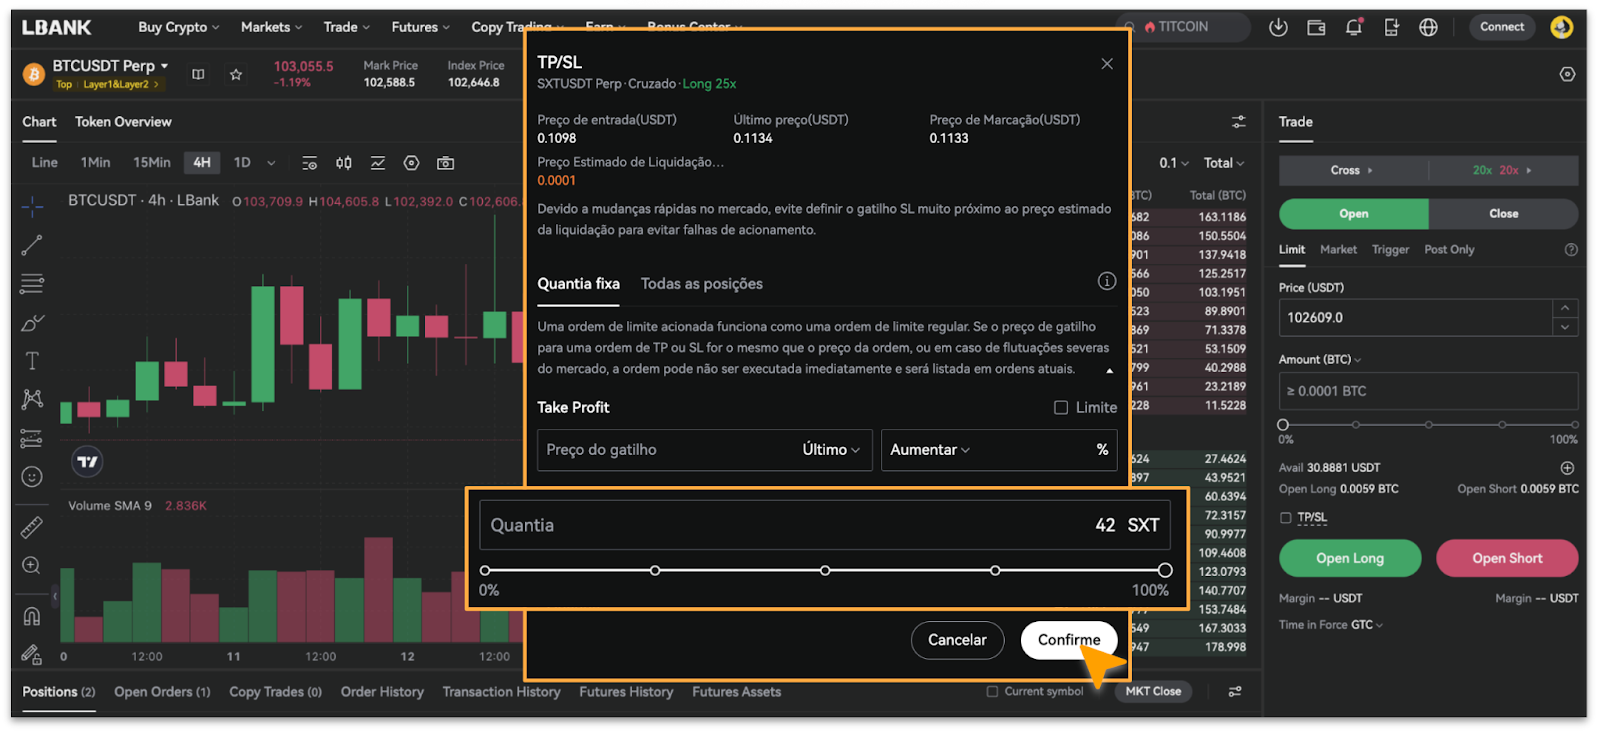The image size is (1600, 733).
Task: Open the mobile app download icon
Action: (1391, 27)
